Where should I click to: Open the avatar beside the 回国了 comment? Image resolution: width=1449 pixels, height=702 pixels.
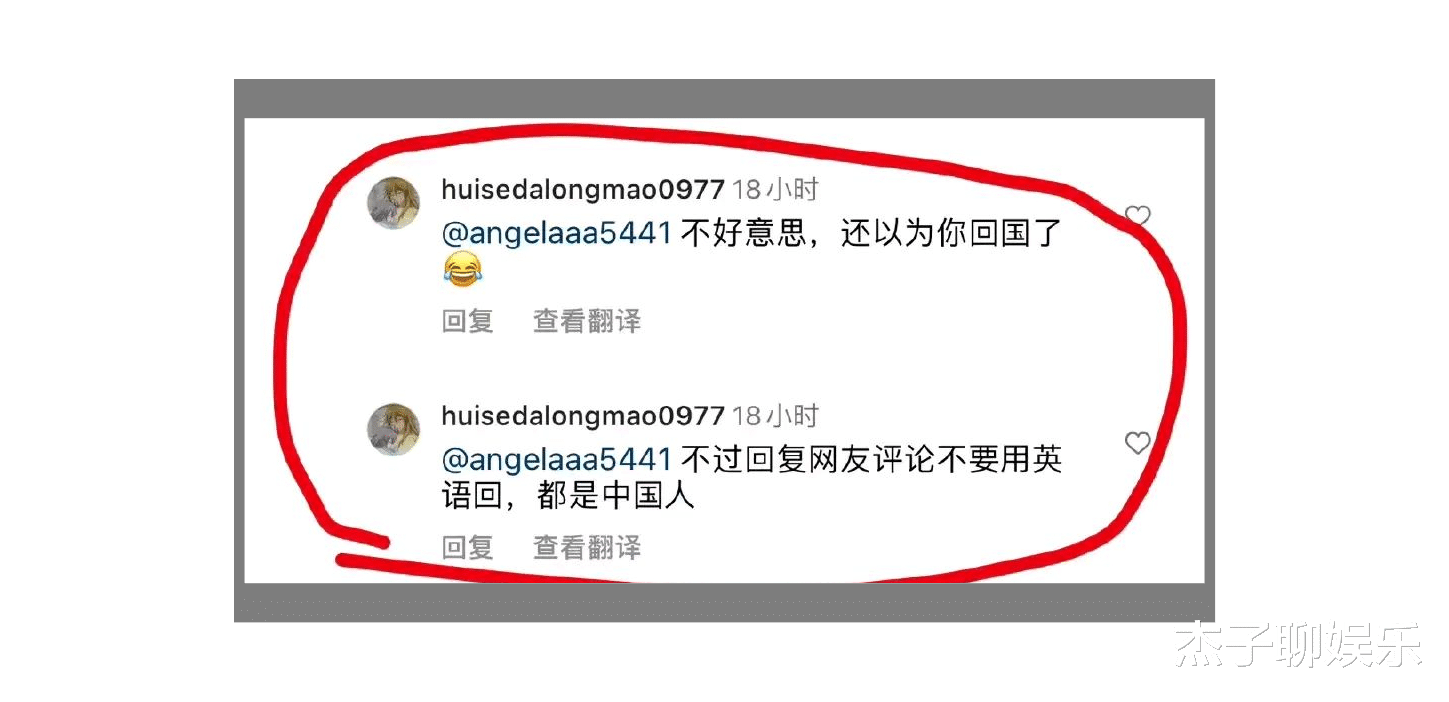click(393, 203)
